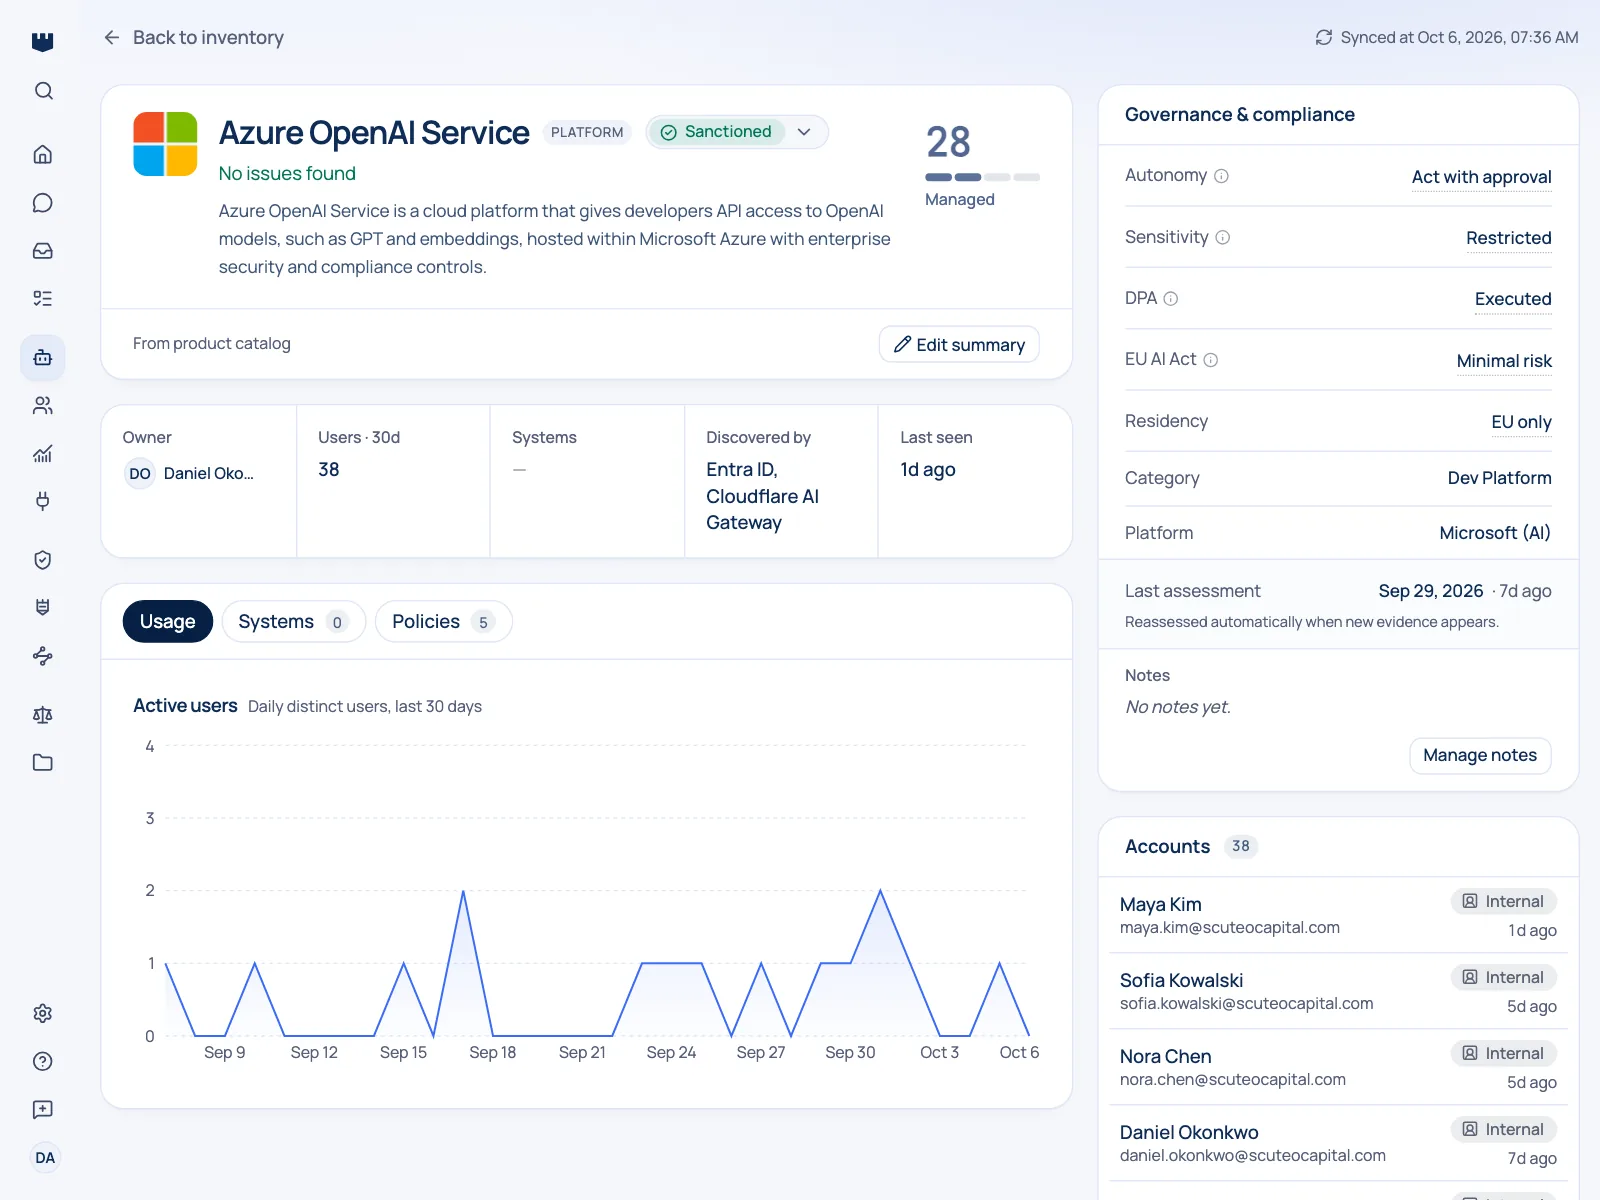The image size is (1600, 1200).
Task: Click Daniel Okonkwo's email address
Action: point(1252,1155)
